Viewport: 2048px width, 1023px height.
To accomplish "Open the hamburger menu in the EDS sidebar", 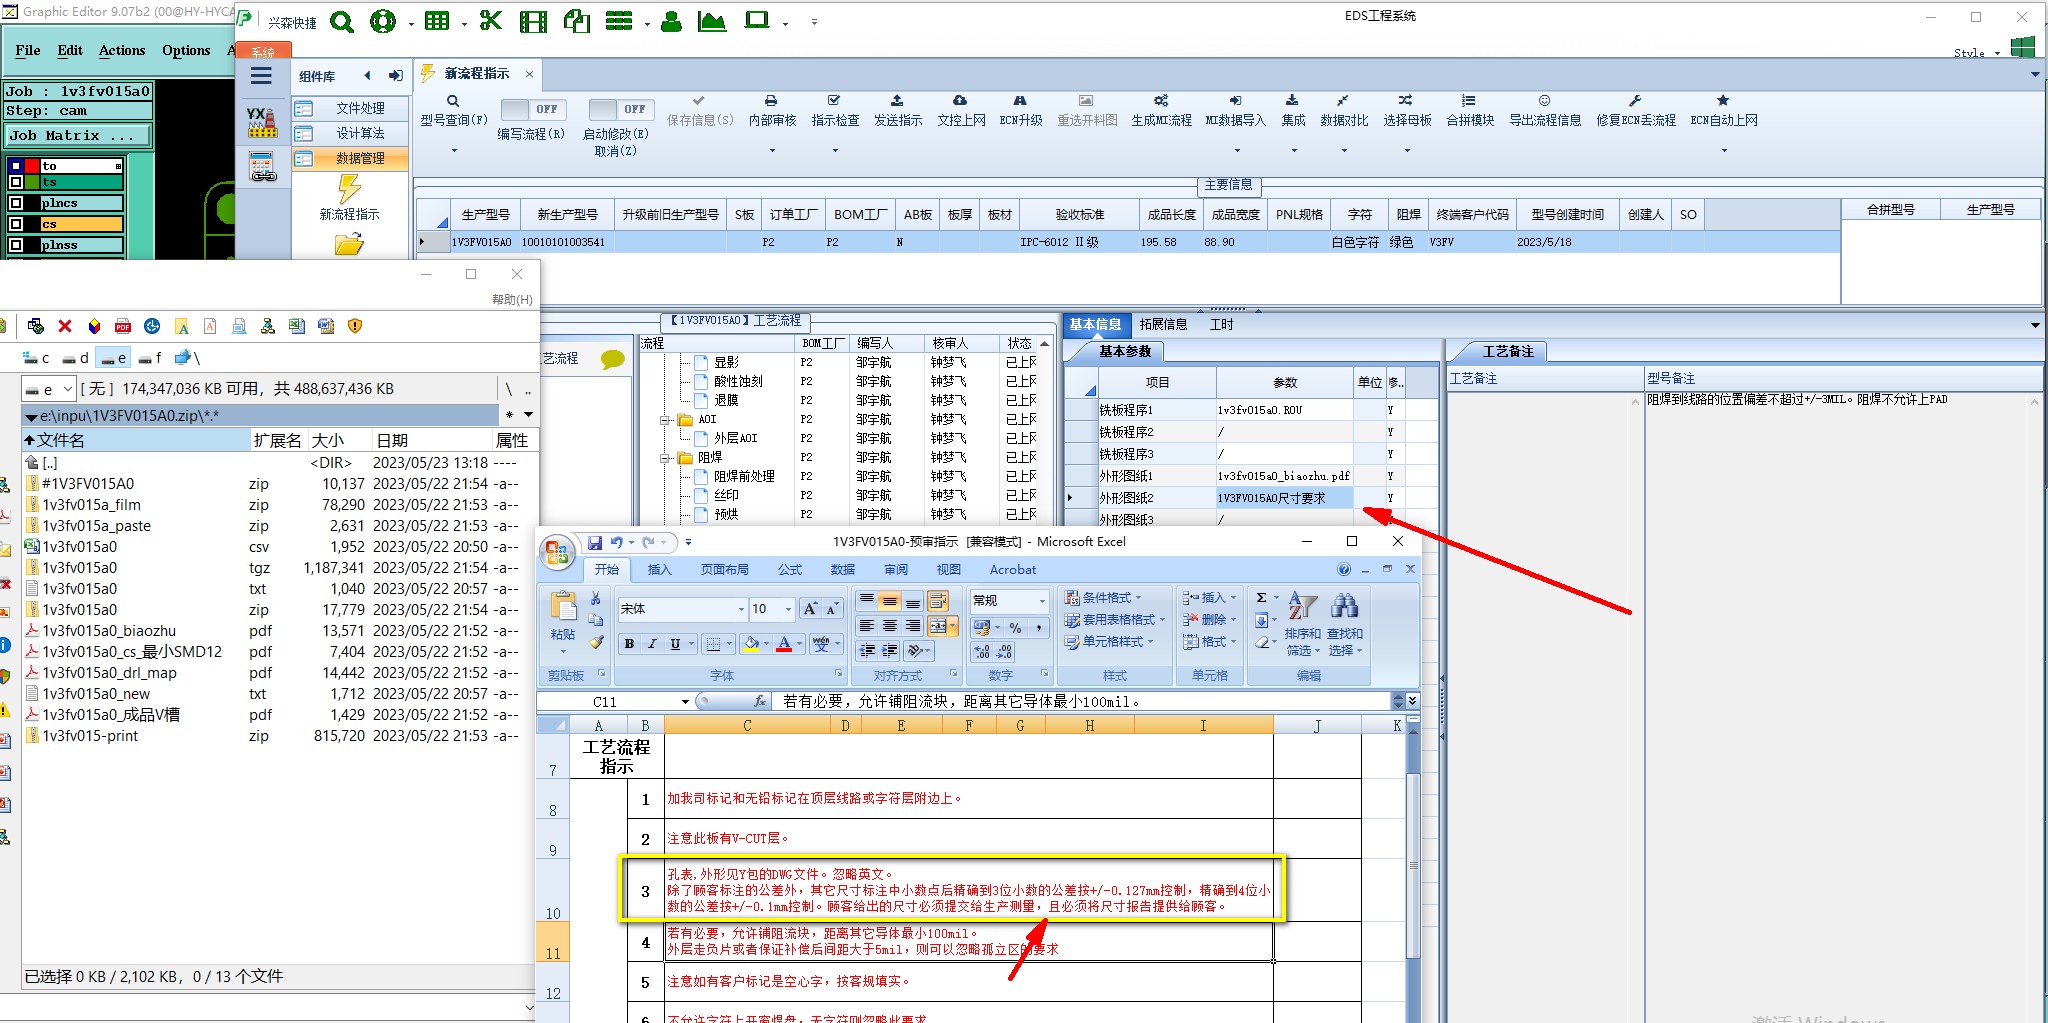I will (x=262, y=76).
